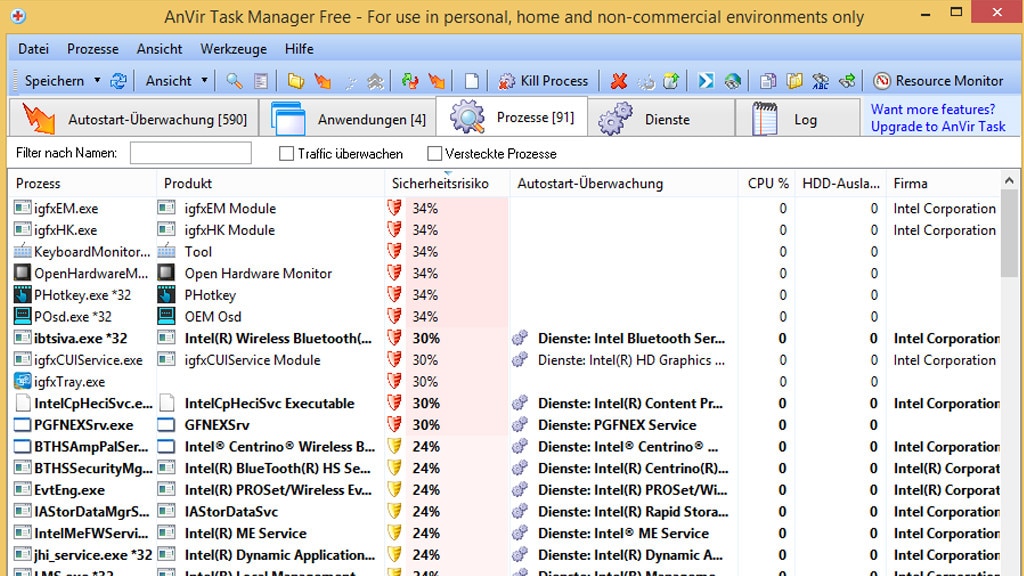
Task: Sort by the Sicherheitsrisiko column header
Action: click(x=447, y=184)
